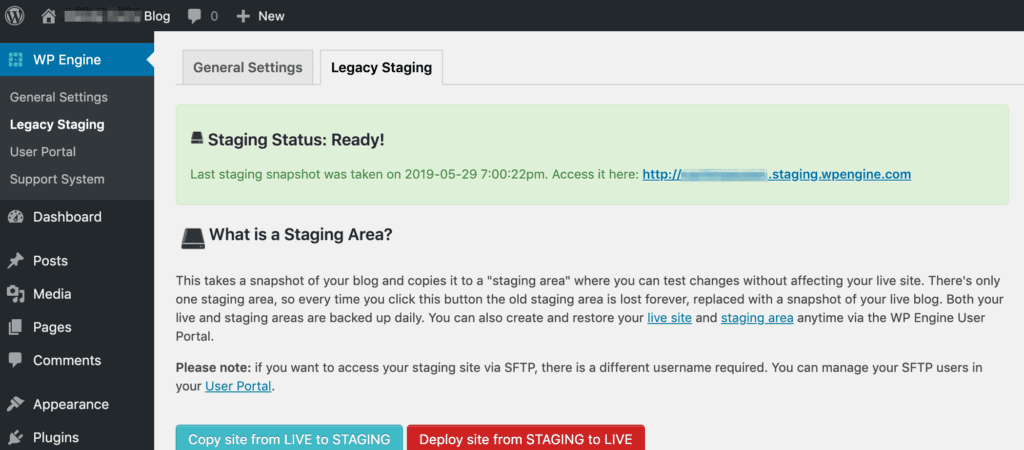The width and height of the screenshot is (1024, 450).
Task: Click the Pages icon in sidebar
Action: point(16,328)
